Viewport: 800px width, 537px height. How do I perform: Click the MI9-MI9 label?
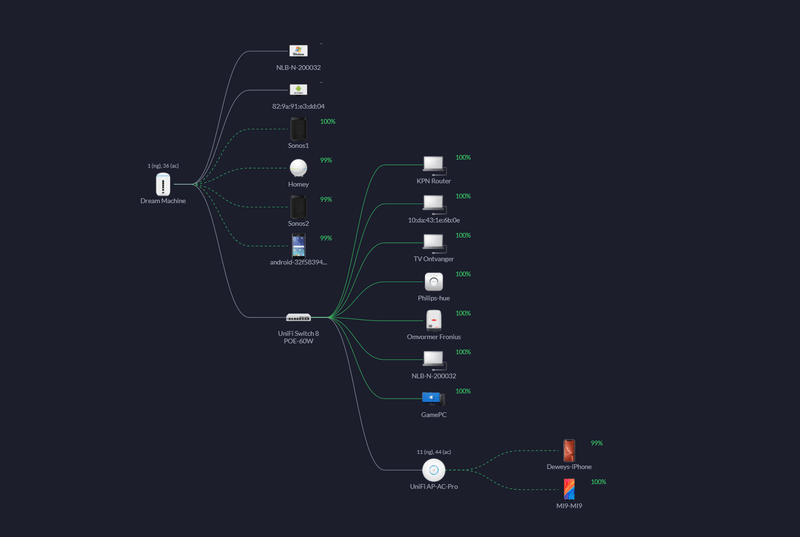569,506
